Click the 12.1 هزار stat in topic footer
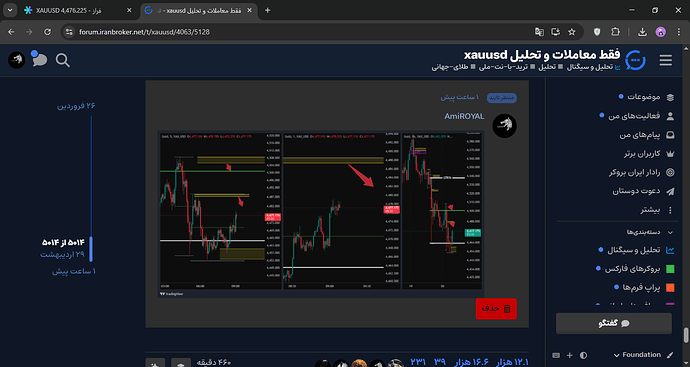Image resolution: width=690 pixels, height=367 pixels. [511, 362]
